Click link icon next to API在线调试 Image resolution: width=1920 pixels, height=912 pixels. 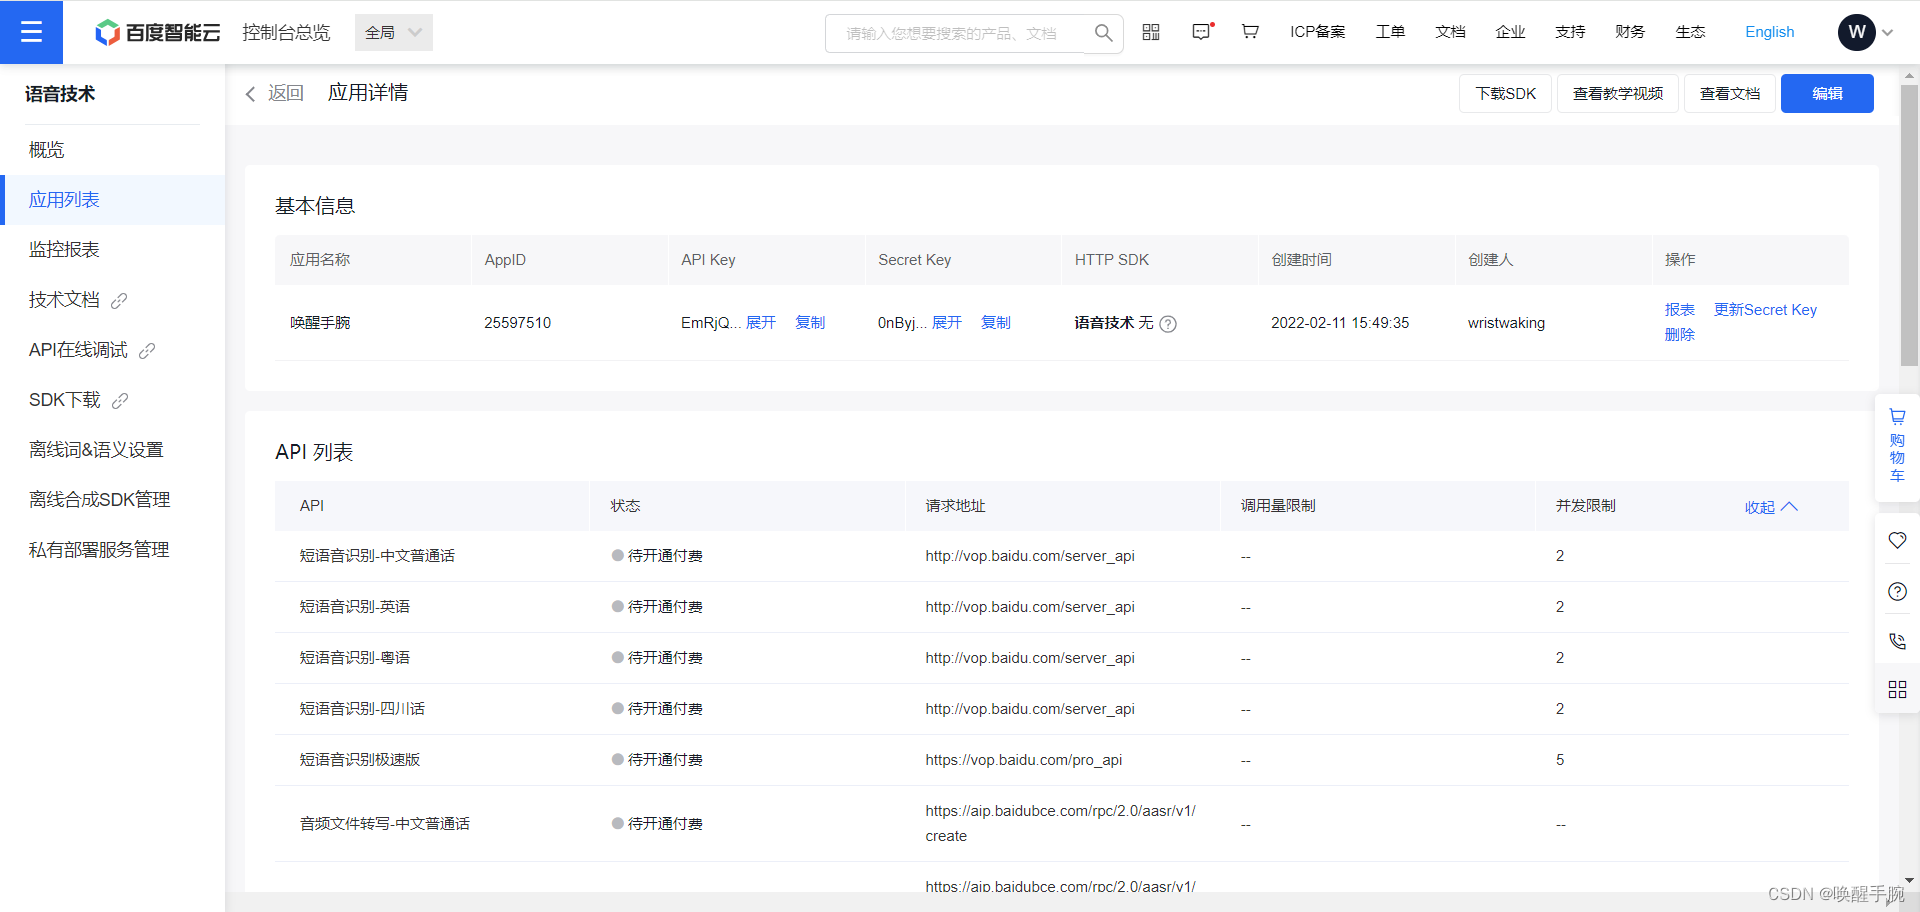pyautogui.click(x=147, y=350)
